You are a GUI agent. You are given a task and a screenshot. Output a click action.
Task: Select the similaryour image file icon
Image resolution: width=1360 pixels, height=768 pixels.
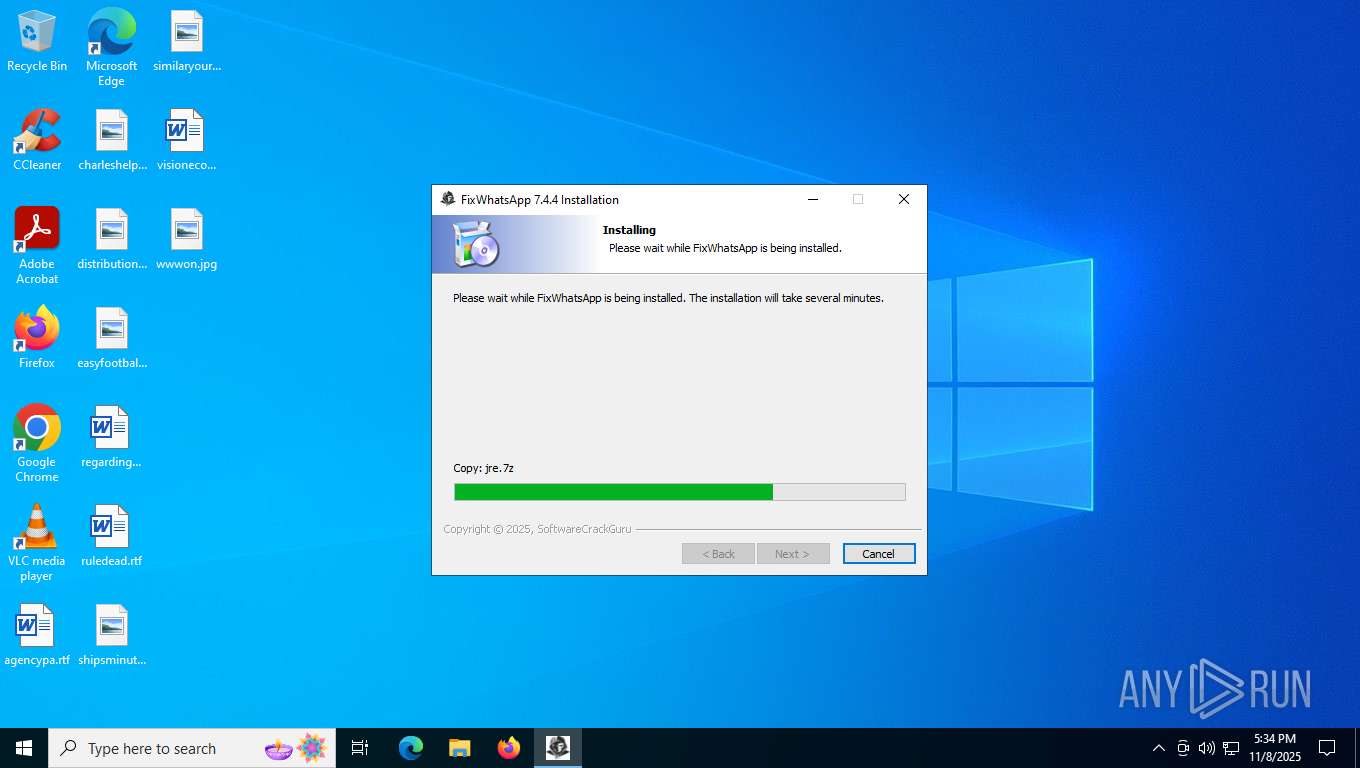point(187,42)
